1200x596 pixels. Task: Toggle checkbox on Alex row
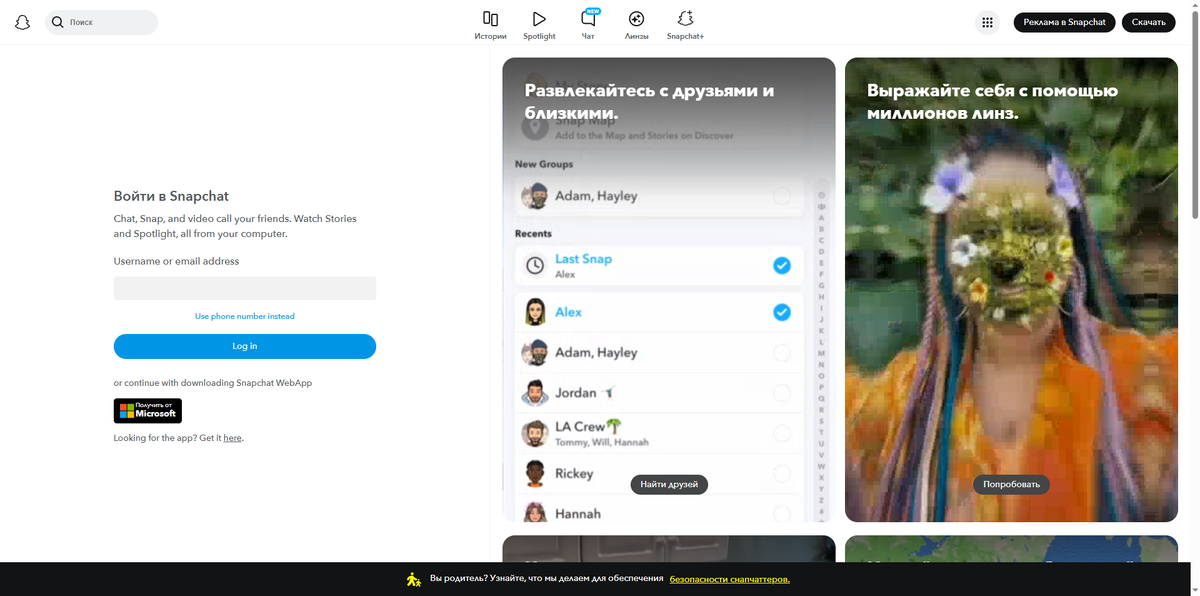coord(782,312)
